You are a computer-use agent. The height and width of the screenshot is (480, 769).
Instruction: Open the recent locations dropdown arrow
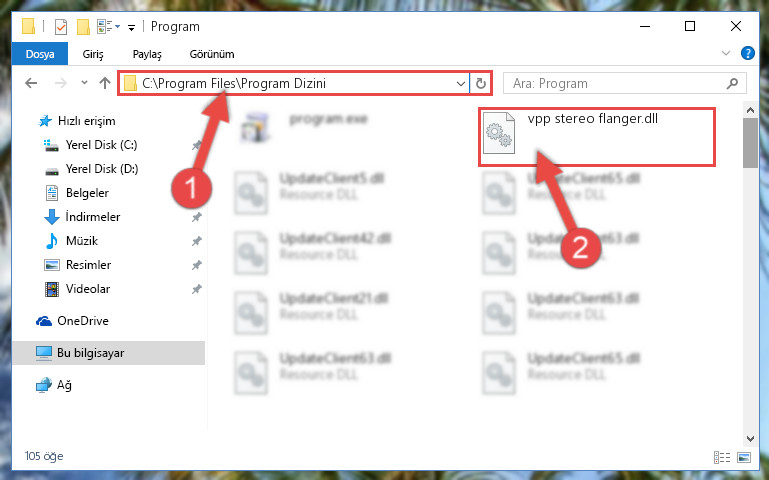84,83
